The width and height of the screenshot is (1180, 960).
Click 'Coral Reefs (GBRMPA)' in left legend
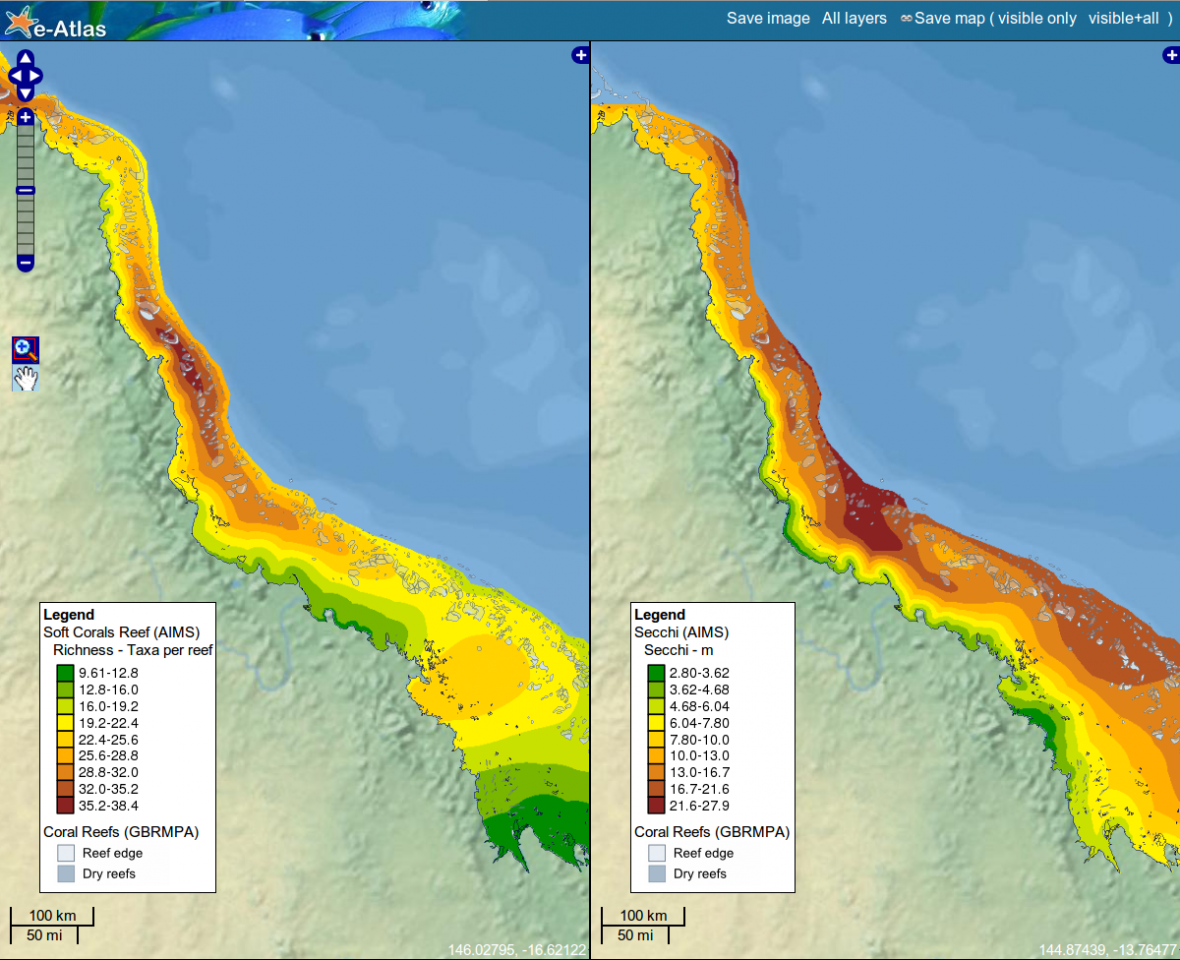[x=121, y=831]
